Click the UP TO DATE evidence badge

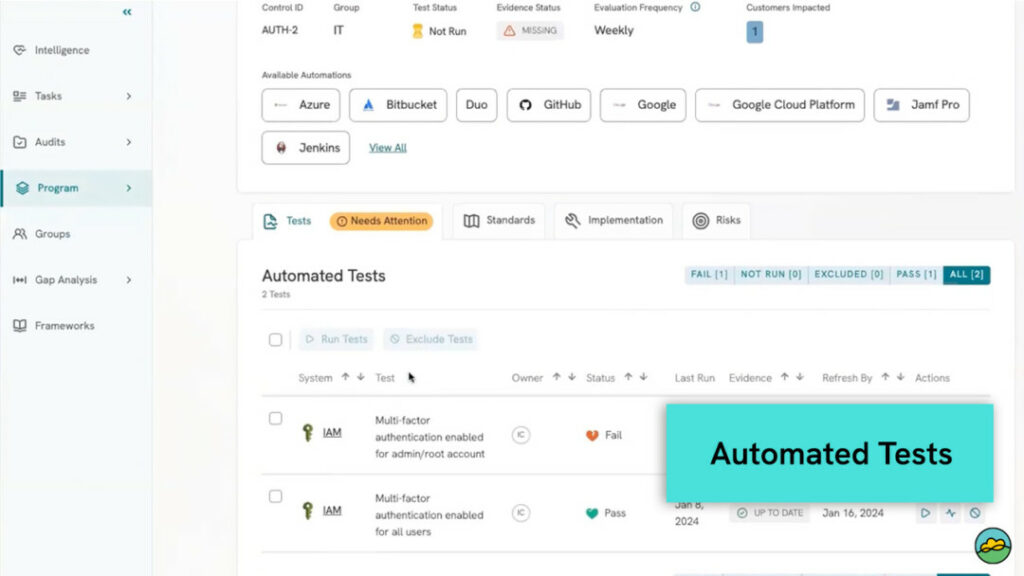(x=770, y=513)
